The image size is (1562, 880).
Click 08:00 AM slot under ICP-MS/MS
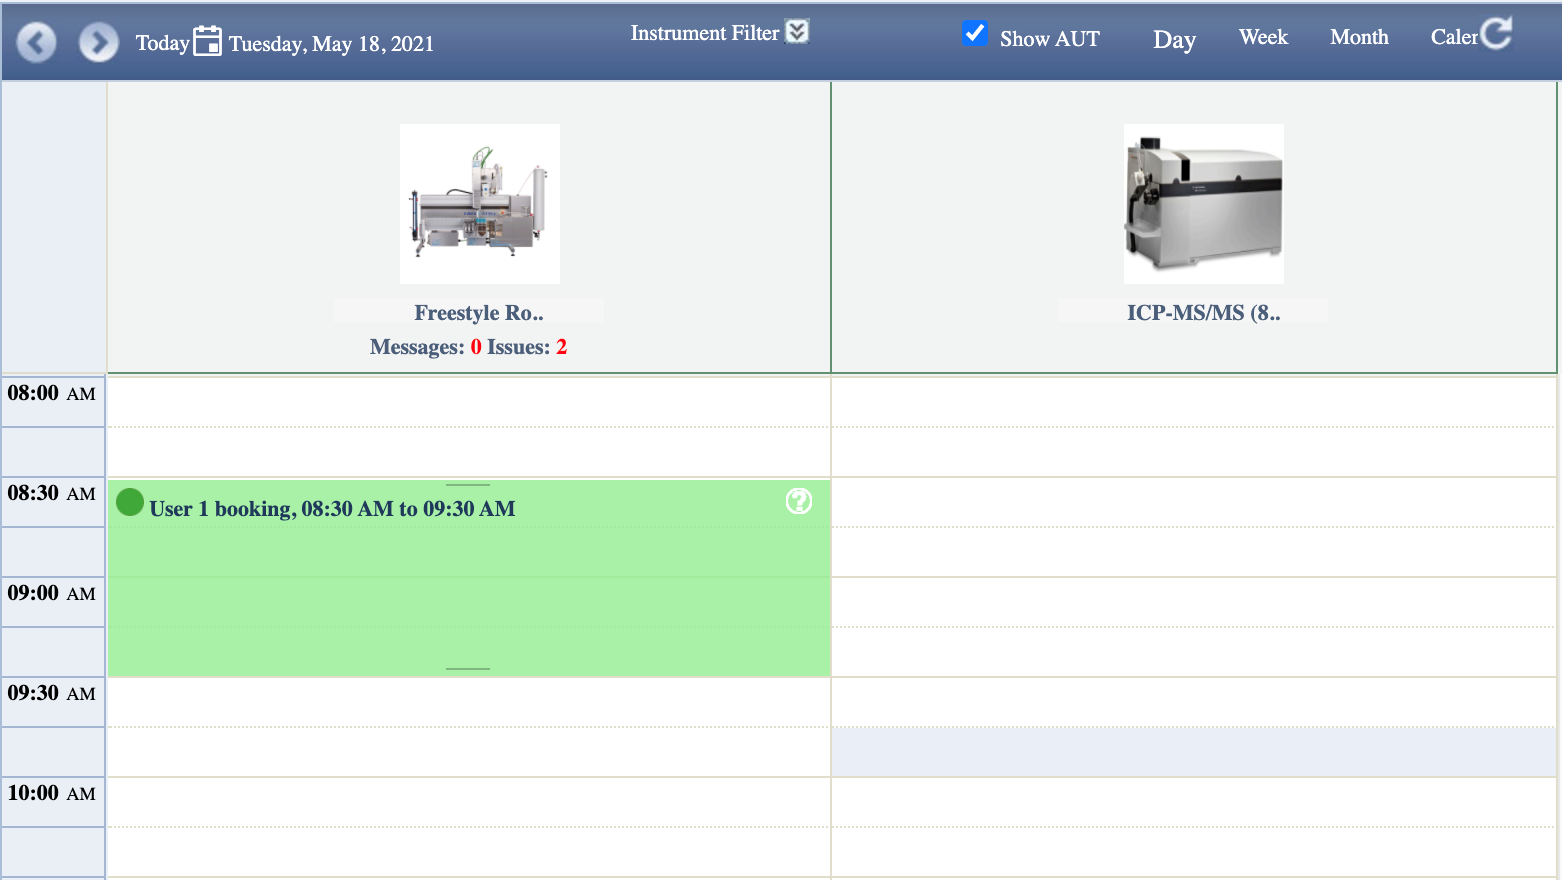point(1193,402)
